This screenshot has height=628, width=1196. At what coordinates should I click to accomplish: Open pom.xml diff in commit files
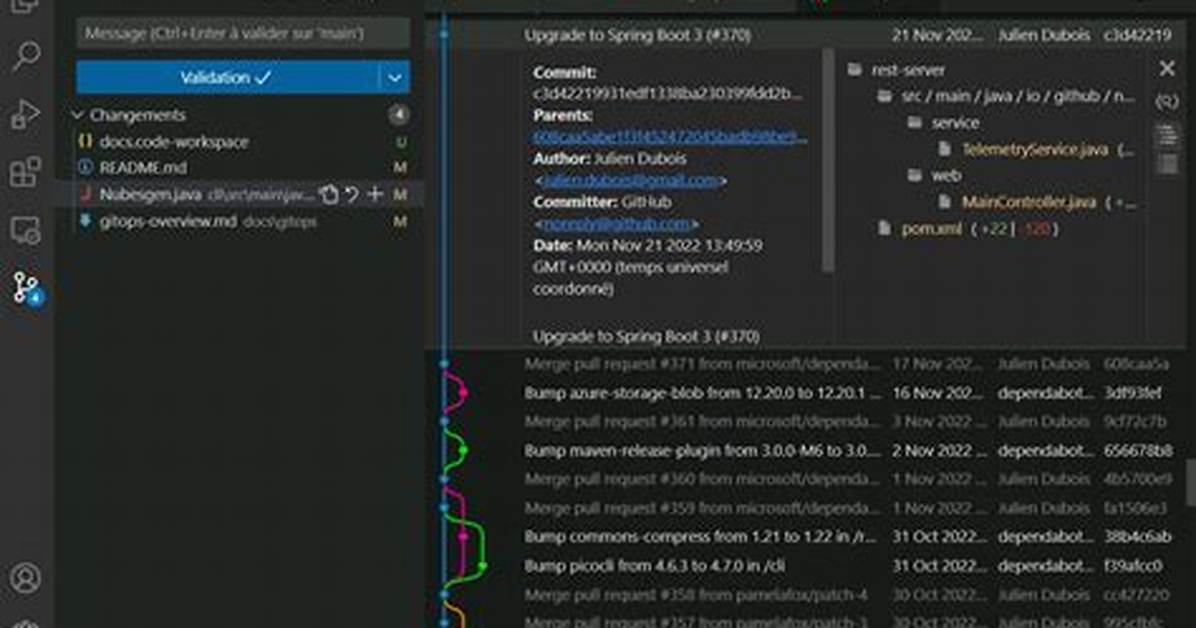[x=931, y=228]
